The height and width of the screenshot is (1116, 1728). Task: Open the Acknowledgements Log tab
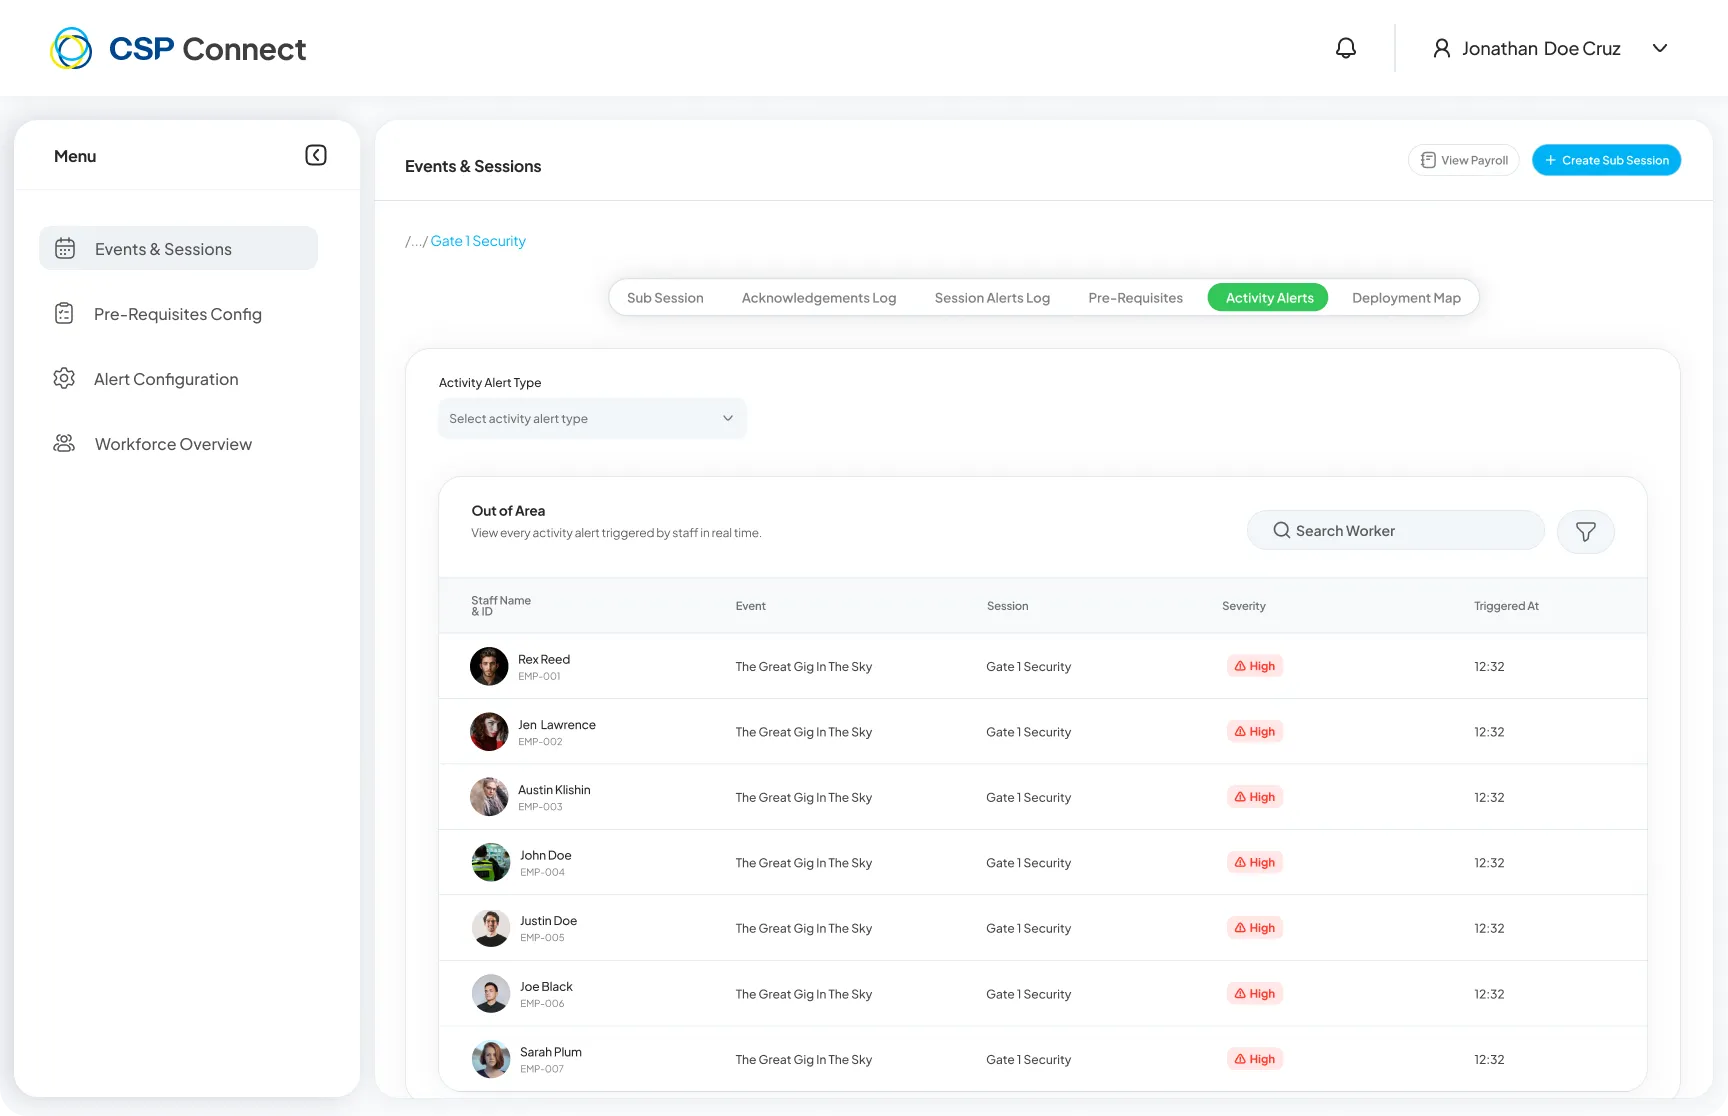click(x=819, y=298)
